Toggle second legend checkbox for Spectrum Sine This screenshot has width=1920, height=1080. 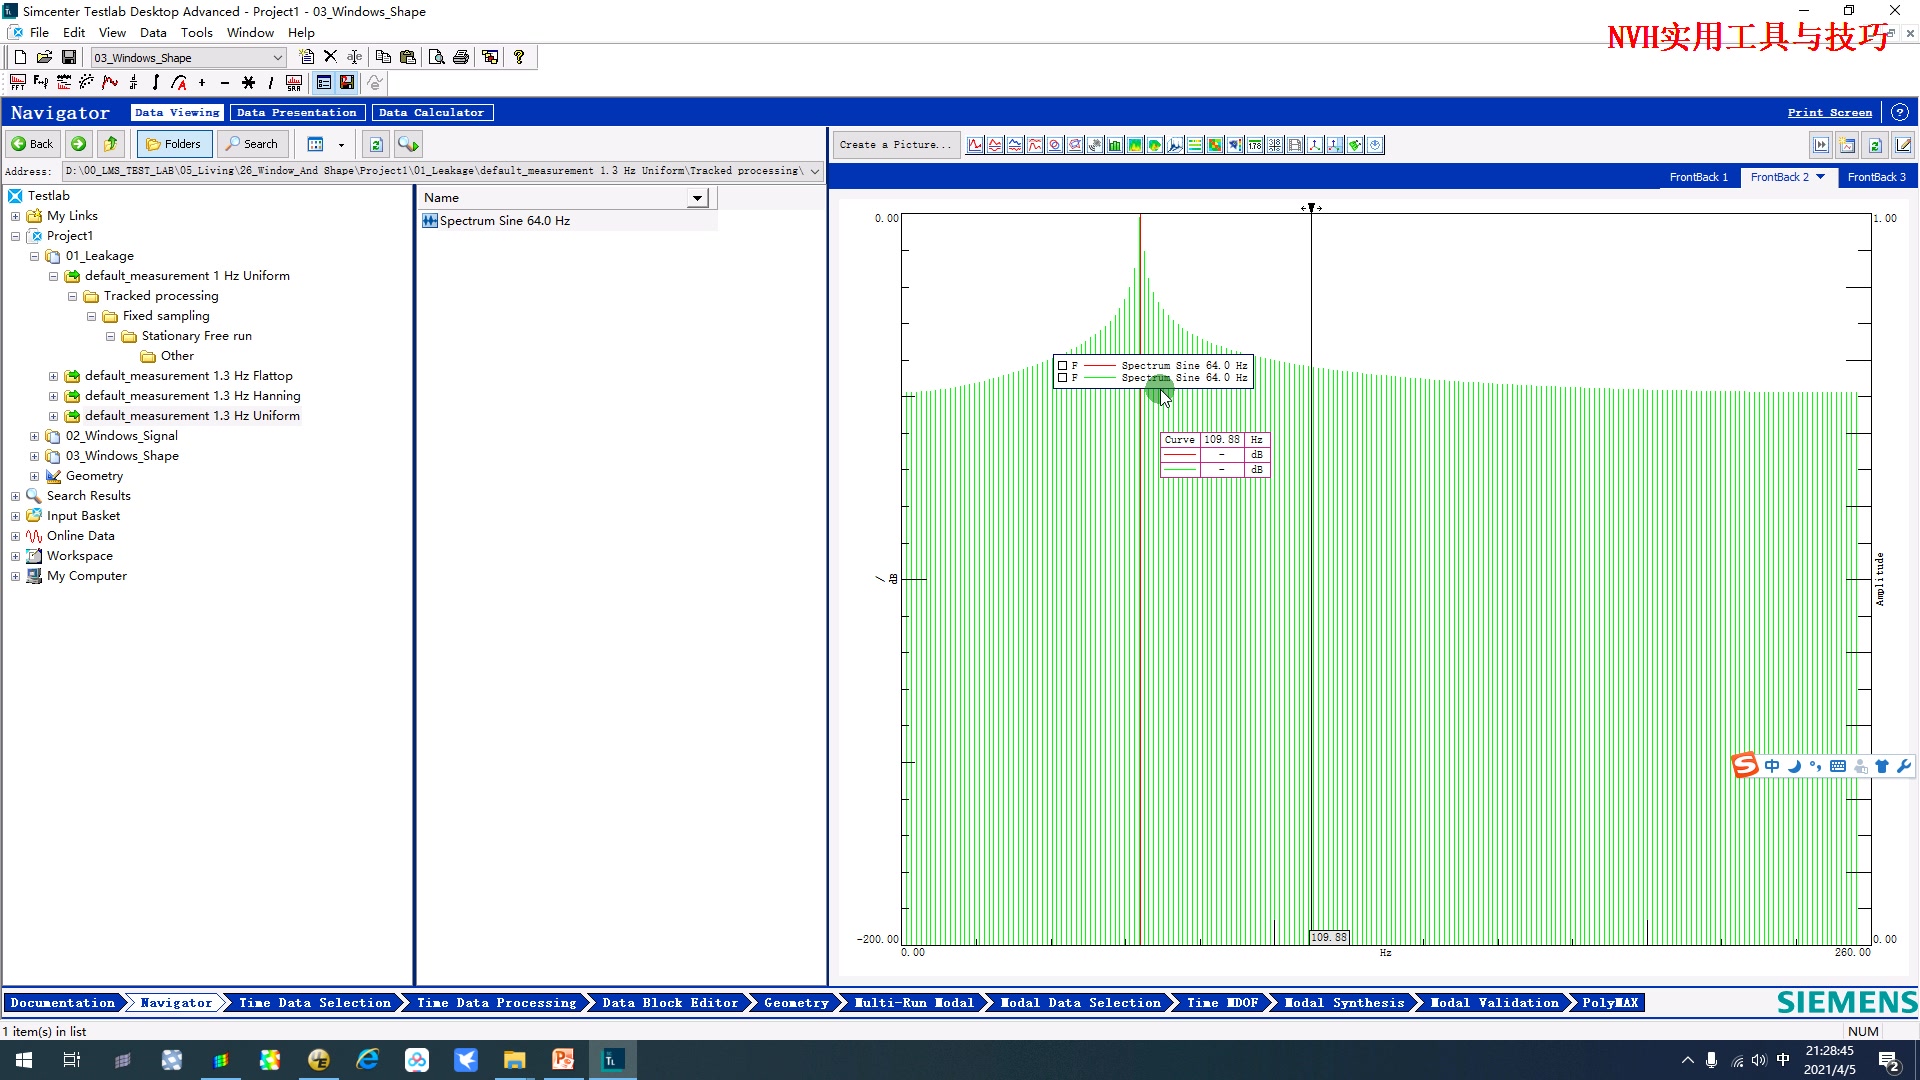[1062, 378]
